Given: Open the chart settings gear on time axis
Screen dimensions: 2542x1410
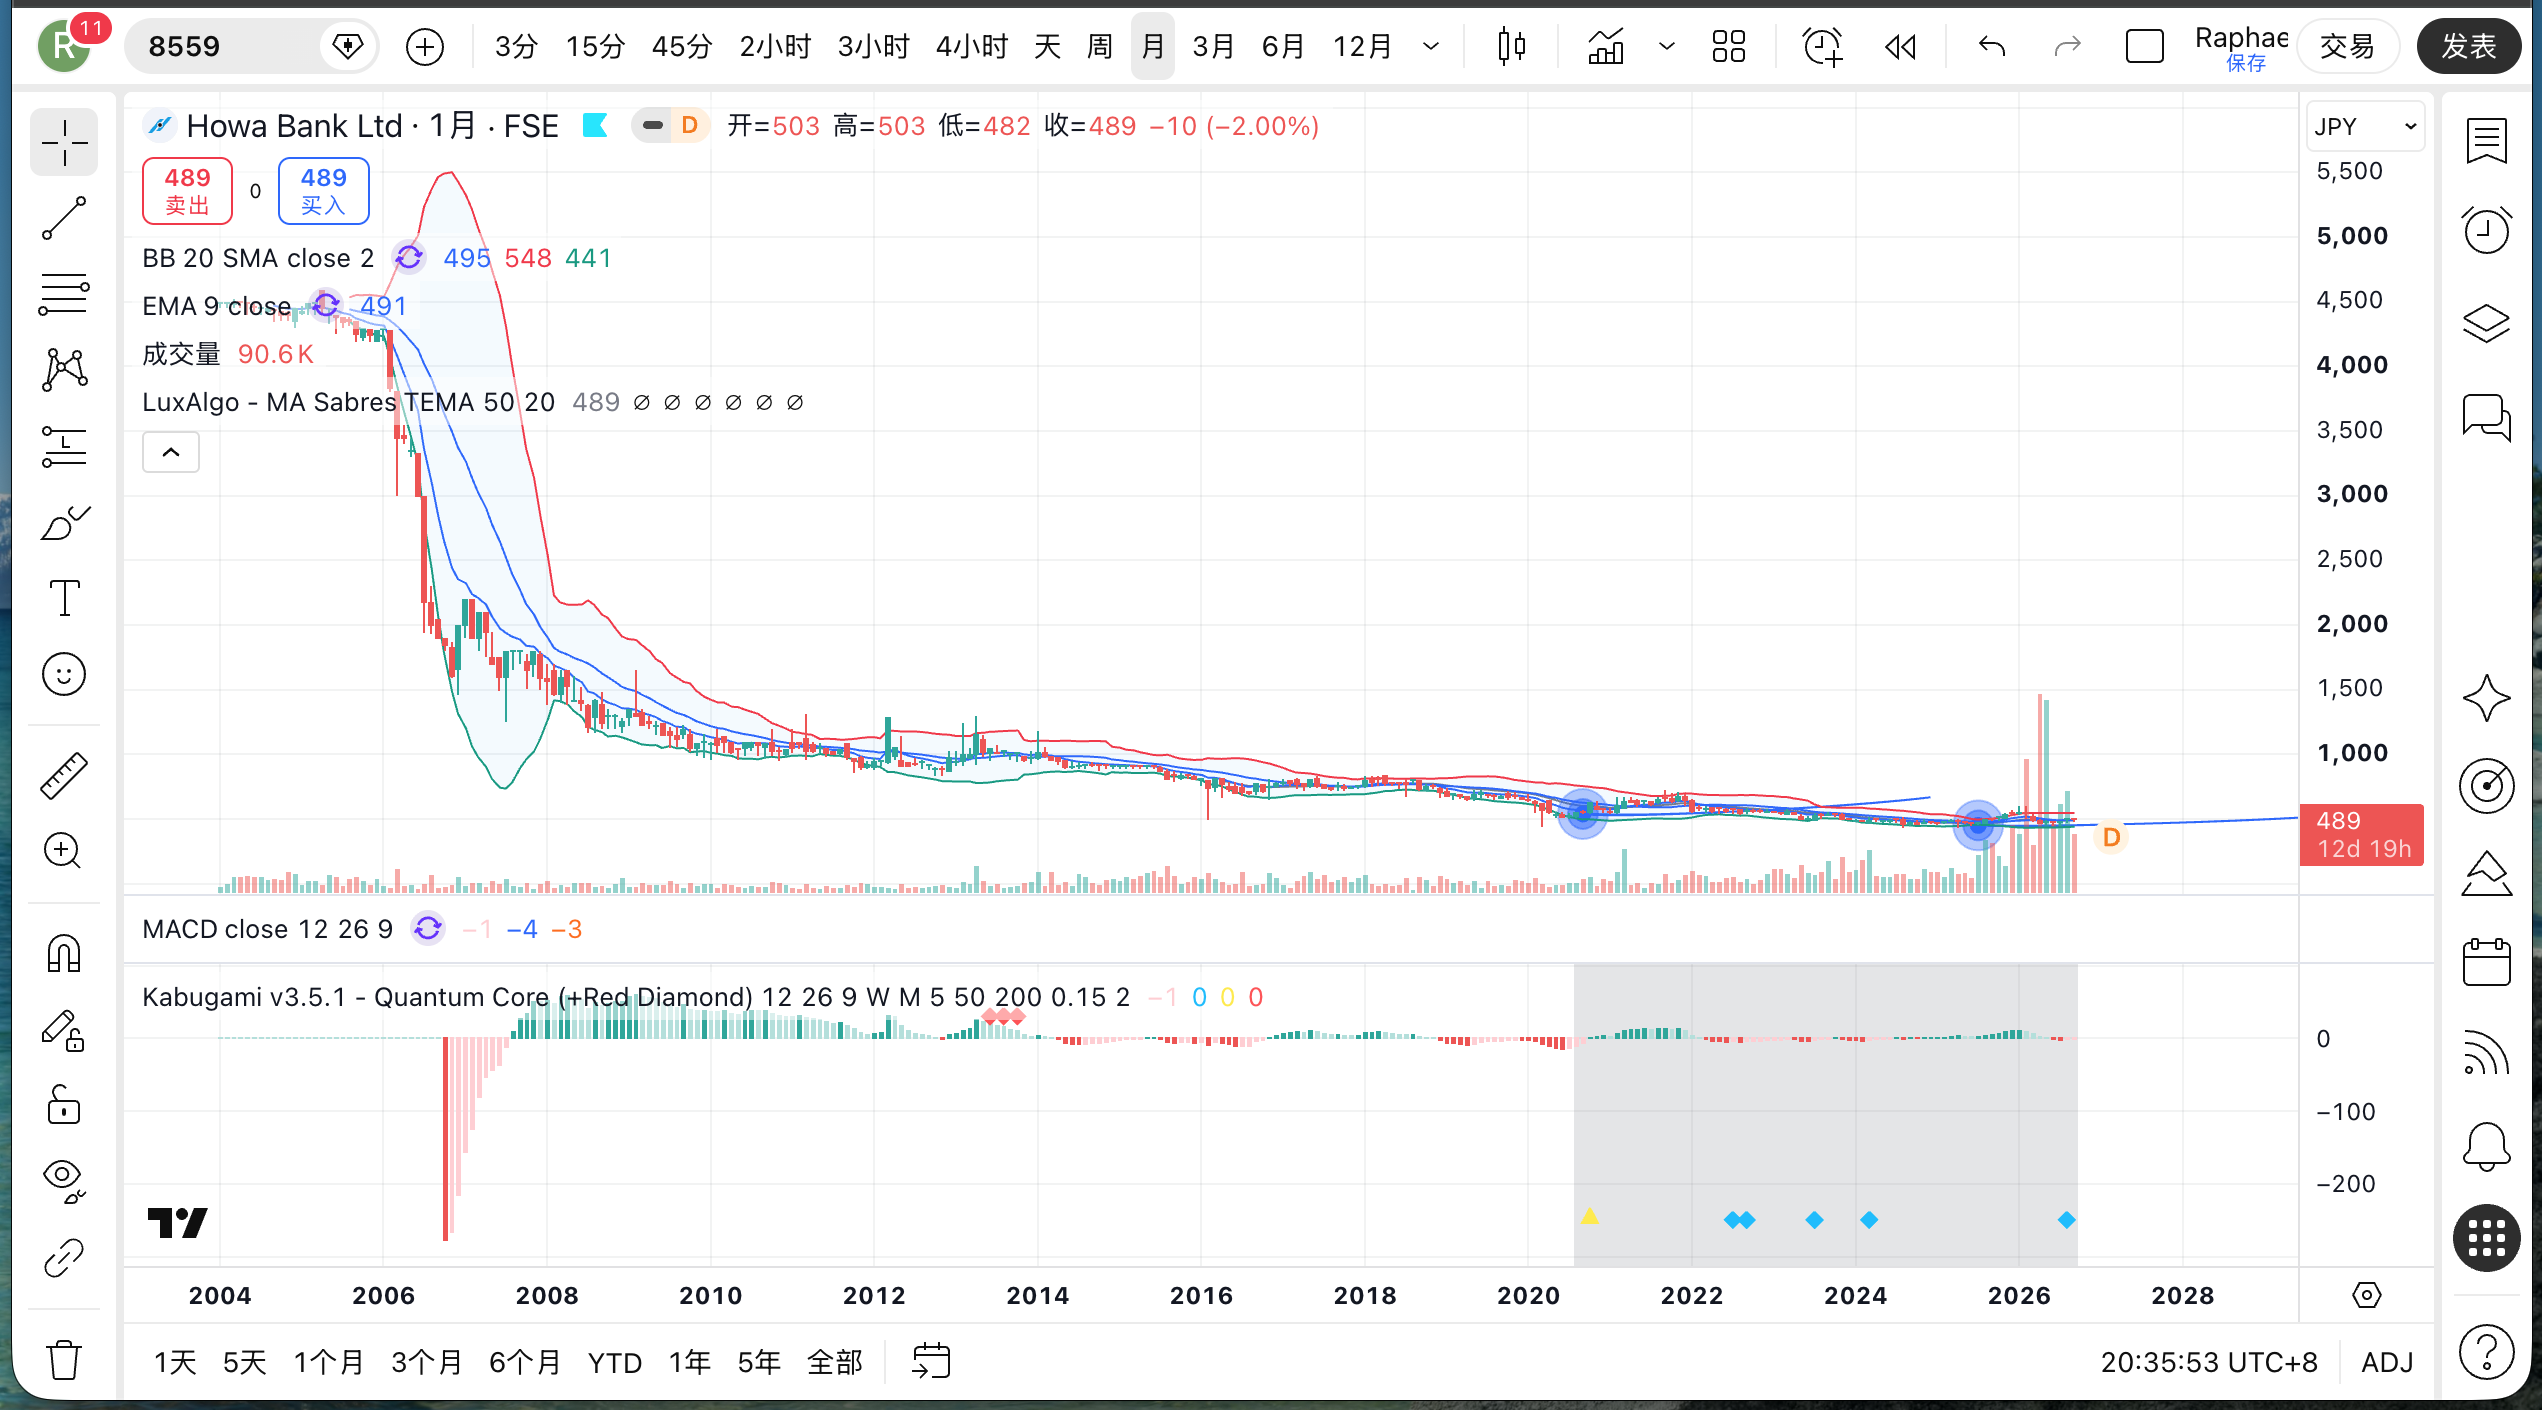Looking at the screenshot, I should click(x=2366, y=1296).
